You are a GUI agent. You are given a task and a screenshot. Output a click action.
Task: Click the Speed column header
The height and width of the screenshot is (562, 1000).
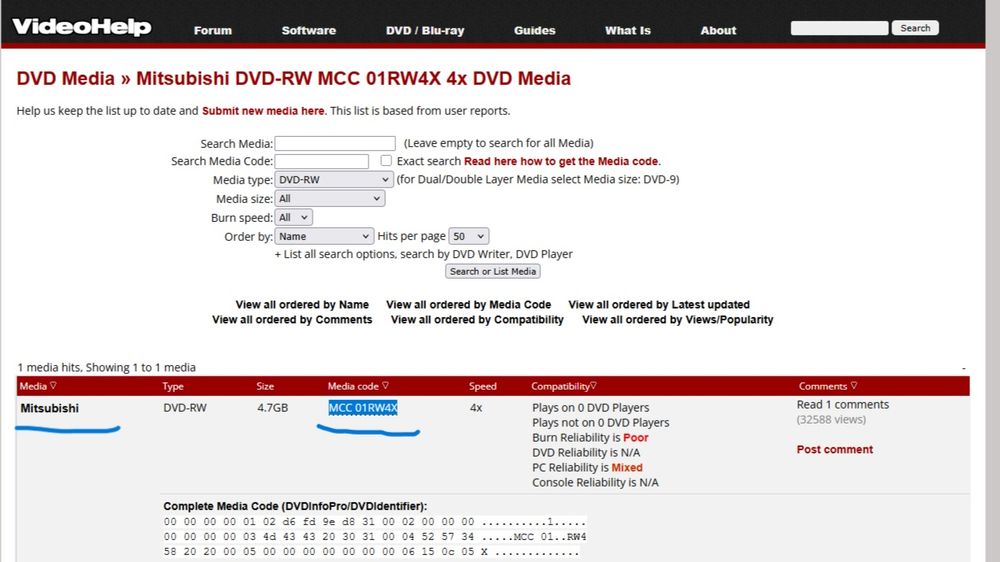point(483,386)
